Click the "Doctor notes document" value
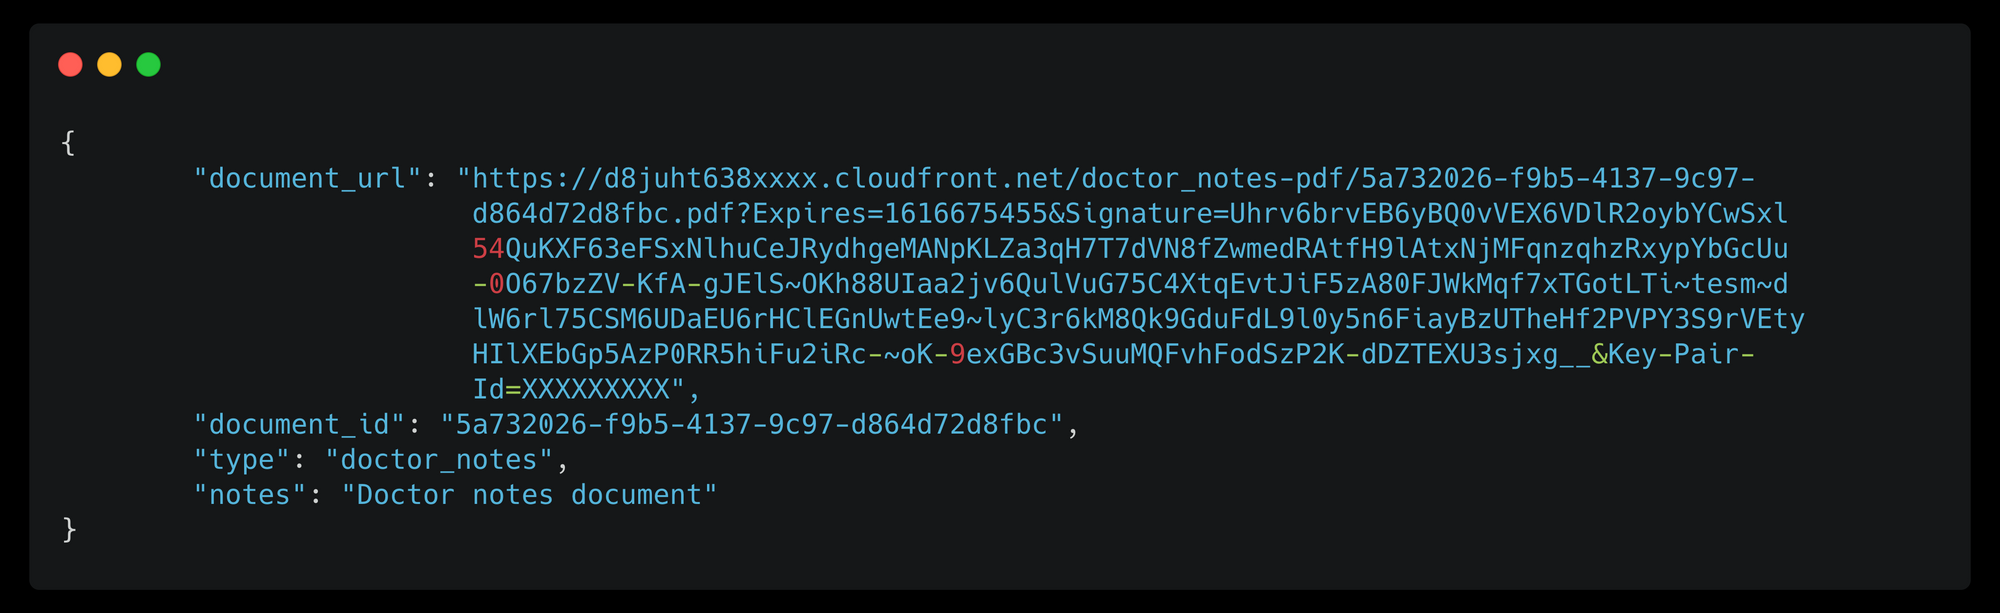The width and height of the screenshot is (2000, 613). [529, 495]
